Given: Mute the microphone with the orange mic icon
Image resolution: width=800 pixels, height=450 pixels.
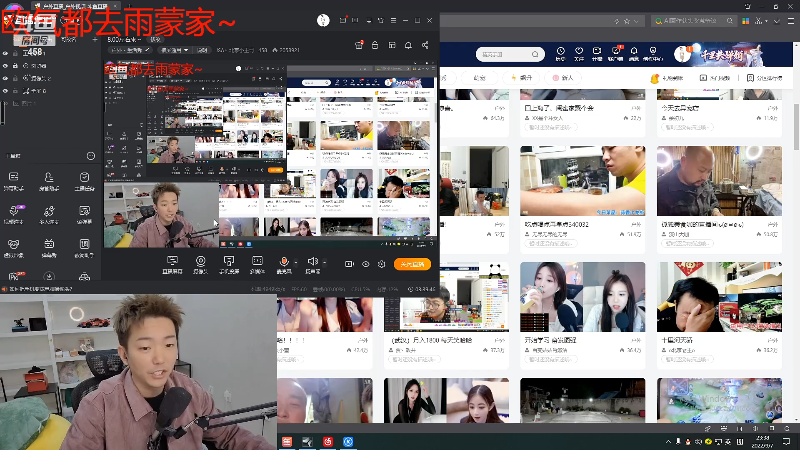Looking at the screenshot, I should click(284, 261).
